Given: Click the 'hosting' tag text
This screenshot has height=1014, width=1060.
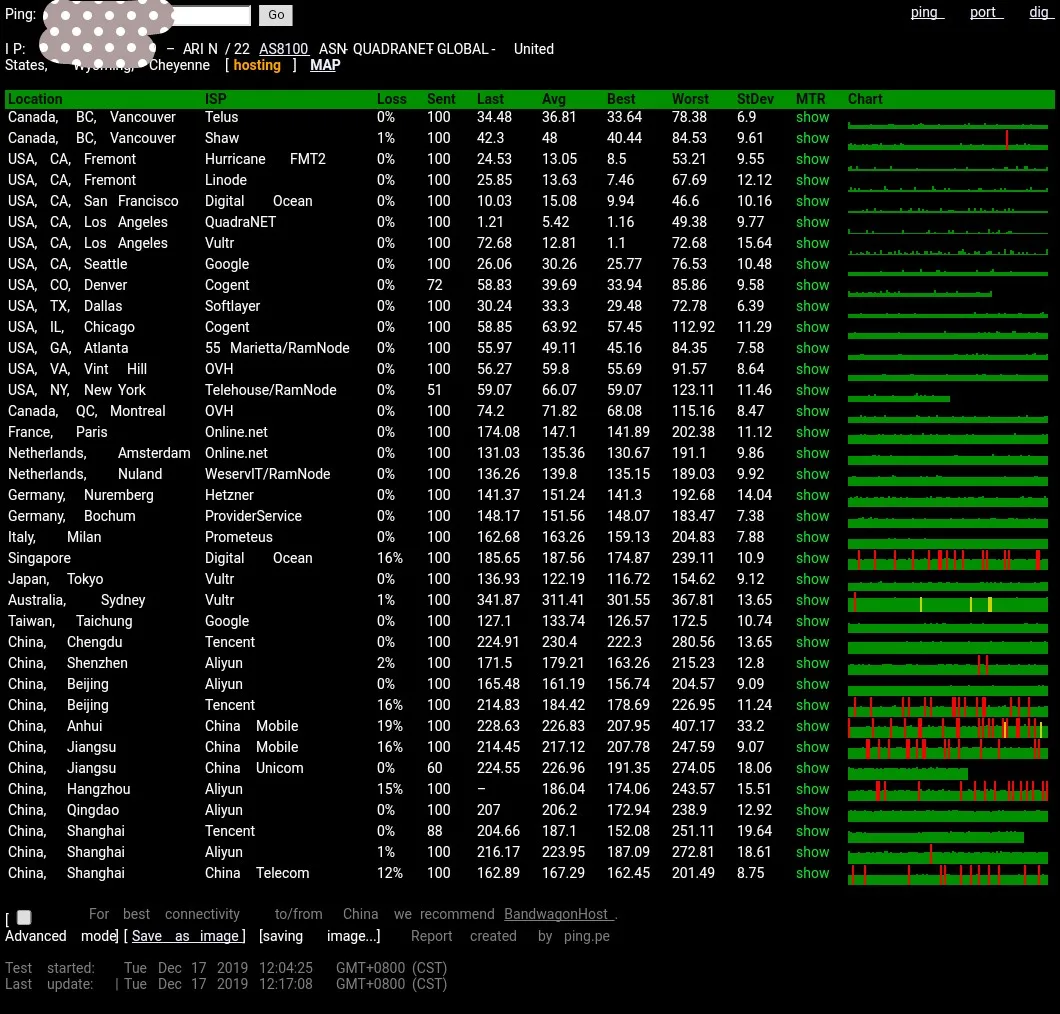Looking at the screenshot, I should tap(257, 65).
